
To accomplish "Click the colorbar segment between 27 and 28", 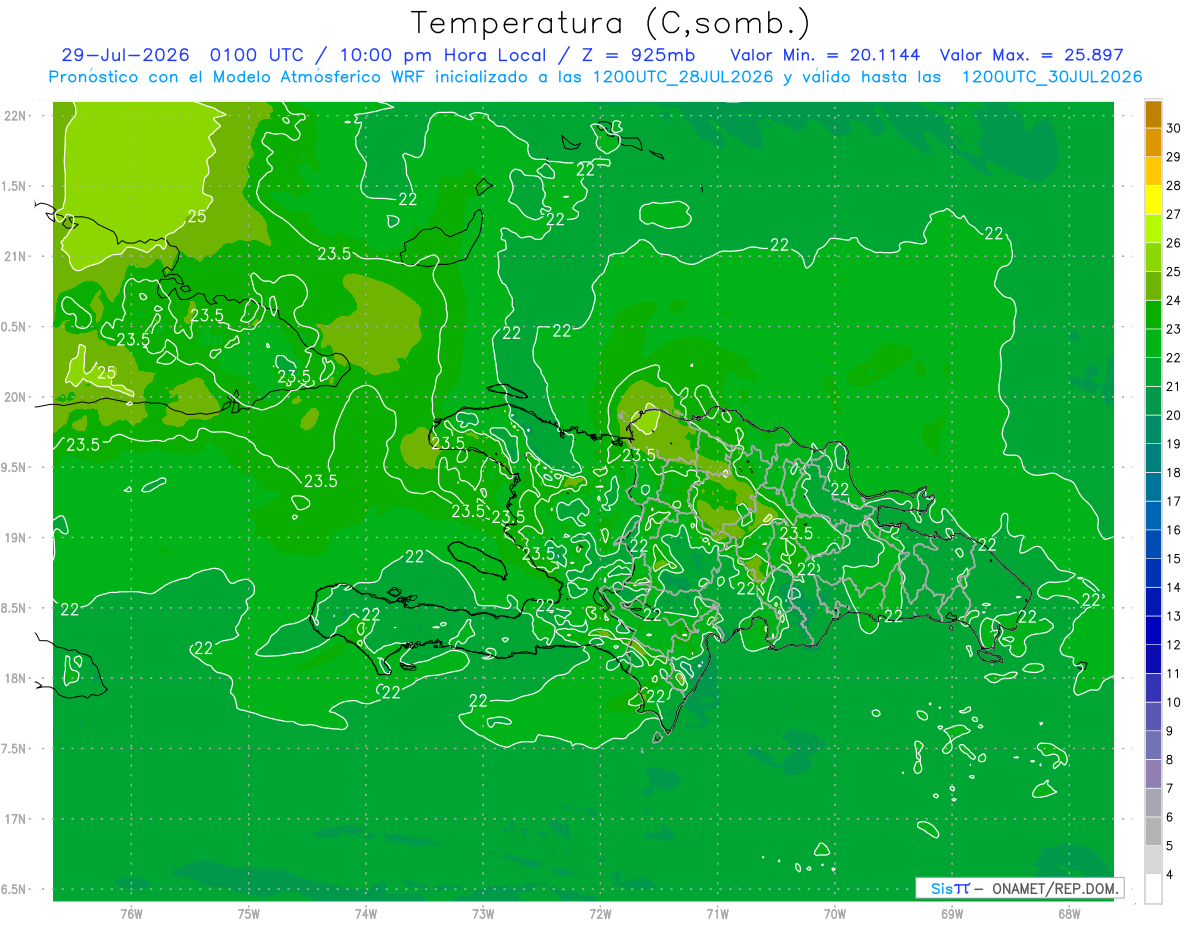I will pyautogui.click(x=1153, y=200).
